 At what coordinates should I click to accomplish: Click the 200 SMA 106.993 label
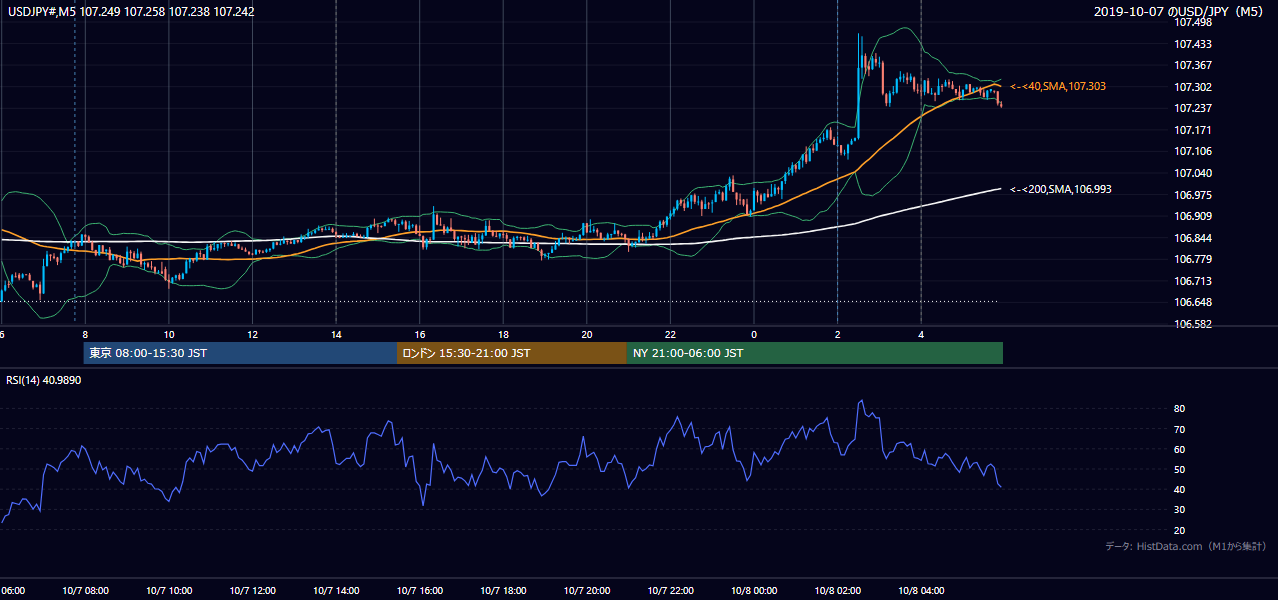point(1061,189)
